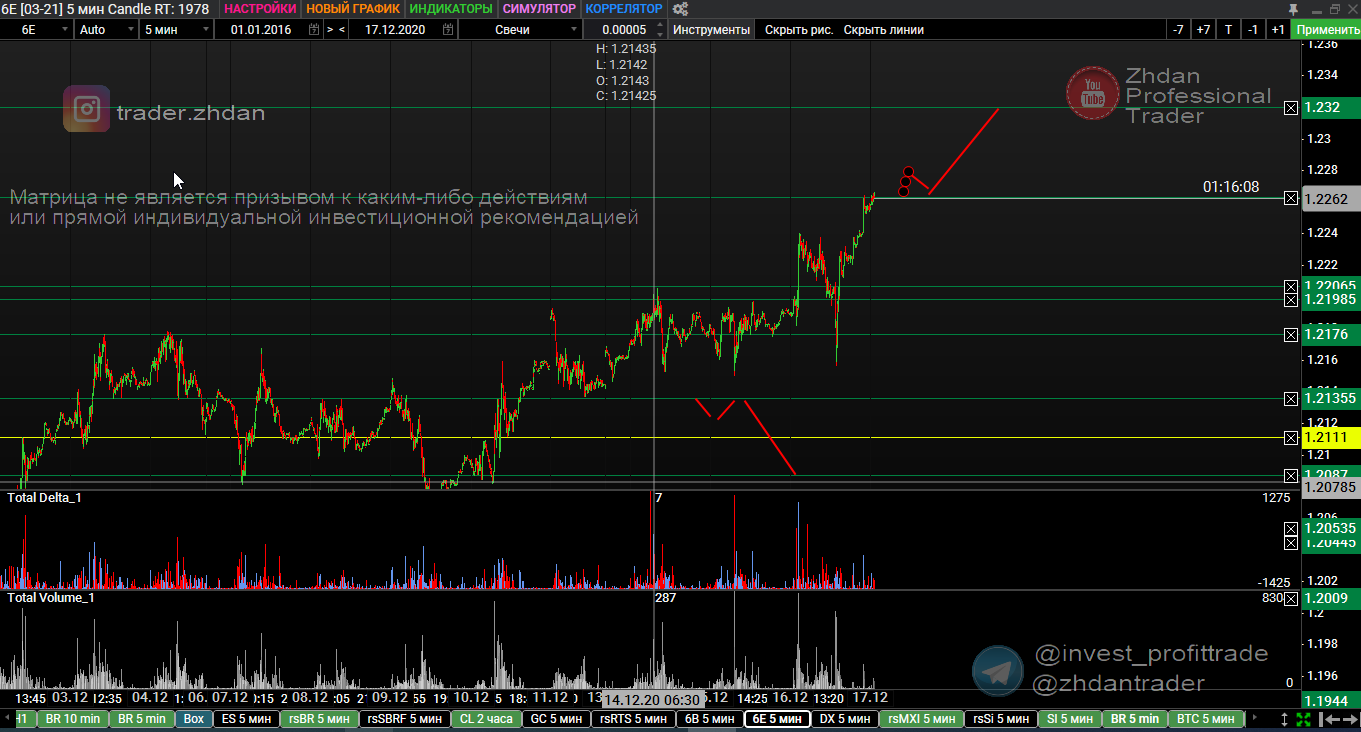
Task: Switch to the 'BTC 5 мин' tab
Action: point(1207,719)
